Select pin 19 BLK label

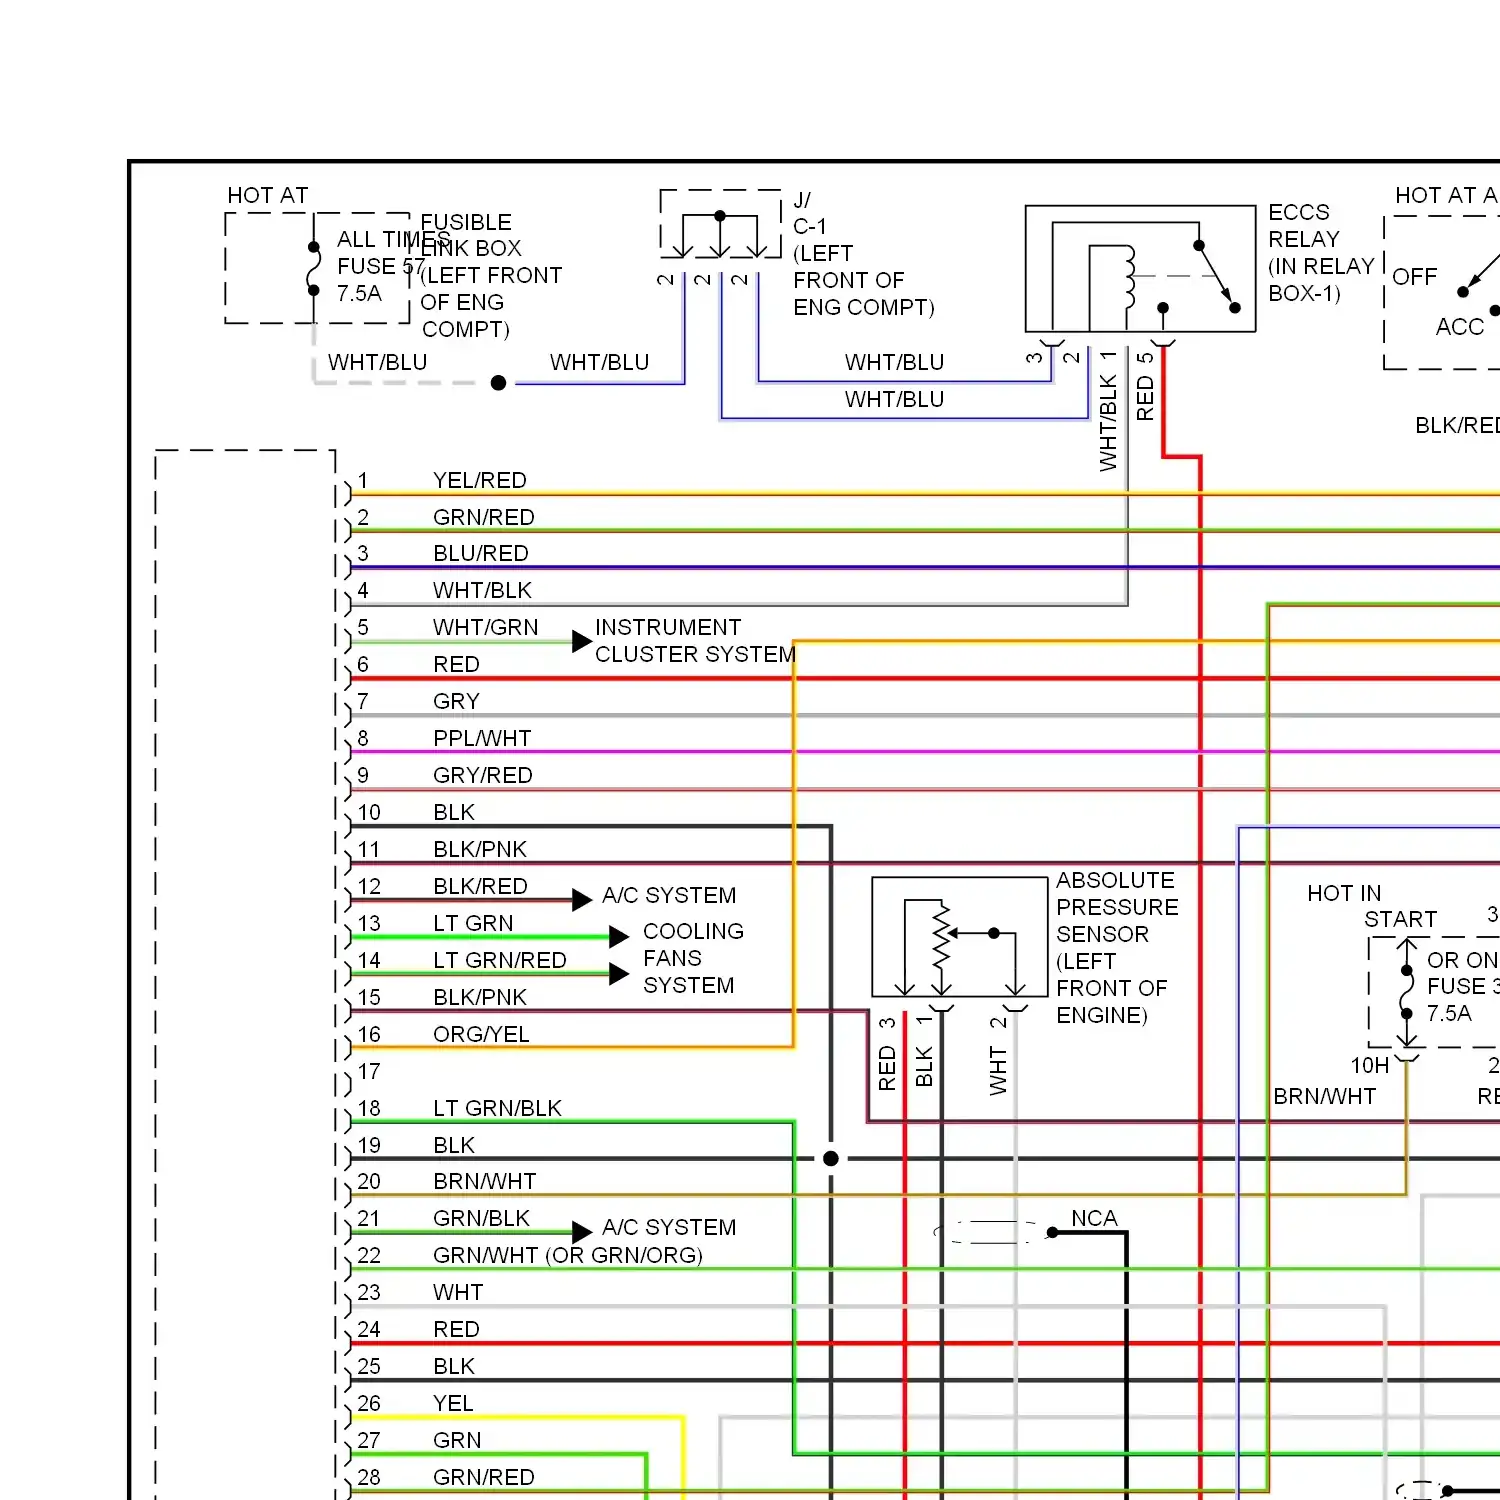[x=454, y=1145]
